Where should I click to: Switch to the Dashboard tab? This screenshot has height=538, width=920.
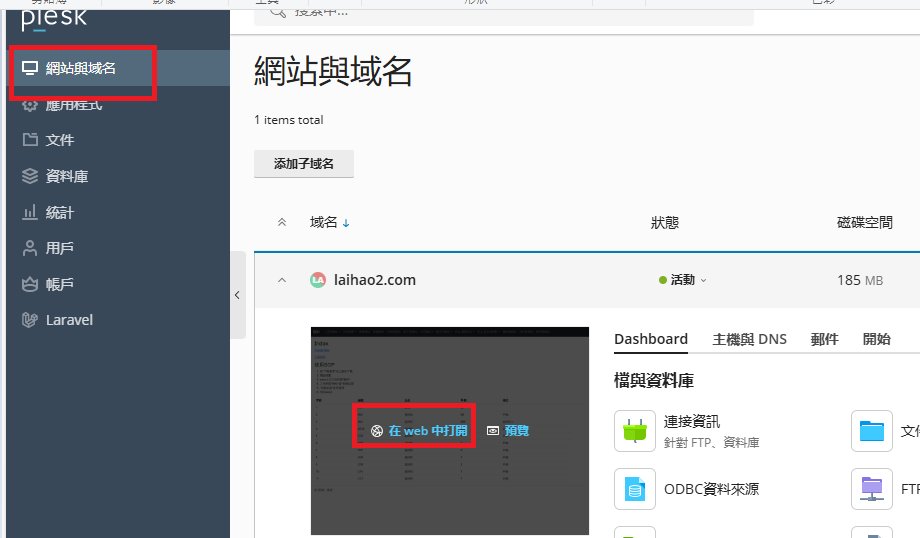[x=651, y=339]
